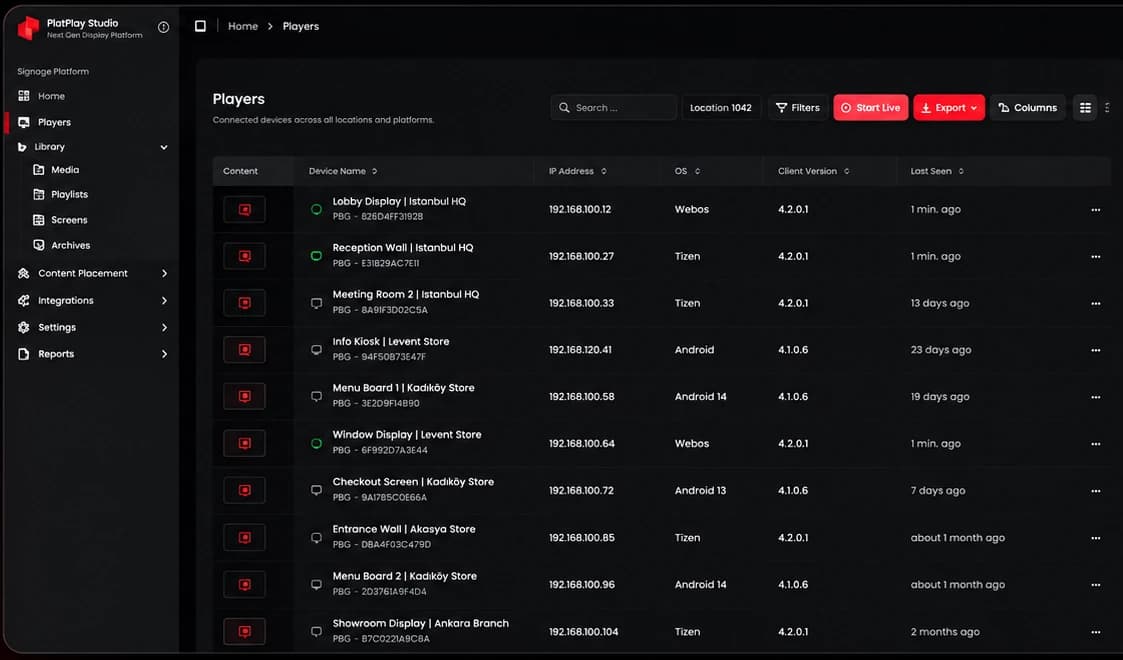
Task: Click the Start Live button
Action: (871, 107)
